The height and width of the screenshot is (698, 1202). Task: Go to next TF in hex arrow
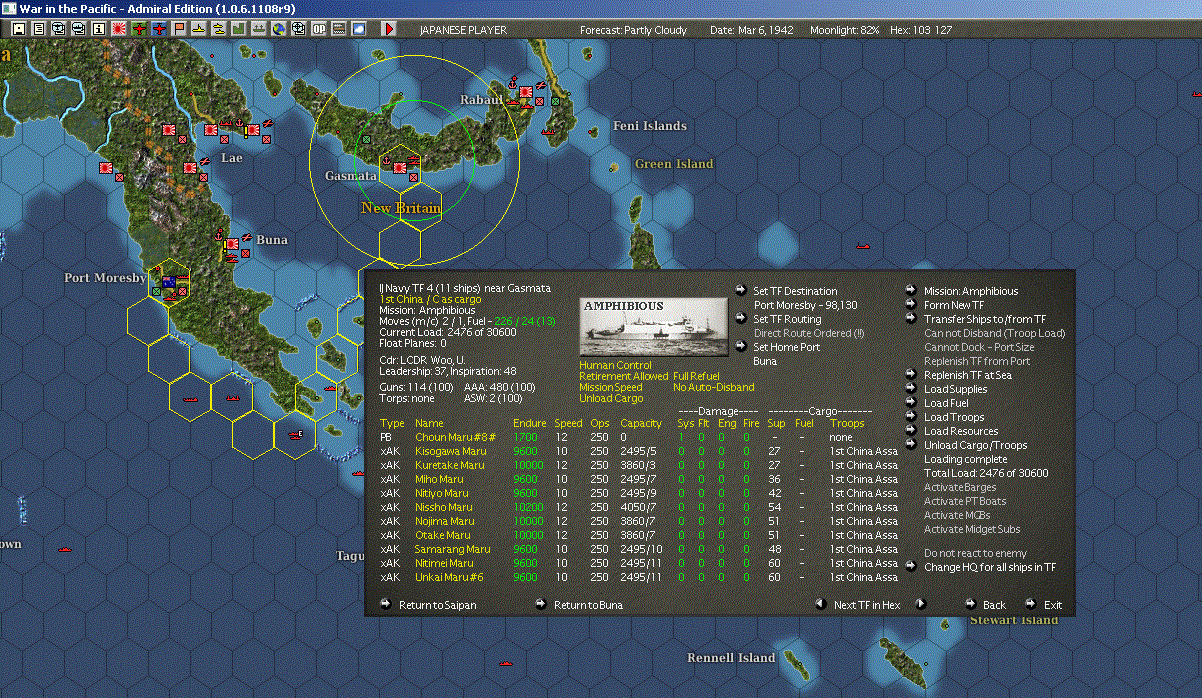pos(921,604)
